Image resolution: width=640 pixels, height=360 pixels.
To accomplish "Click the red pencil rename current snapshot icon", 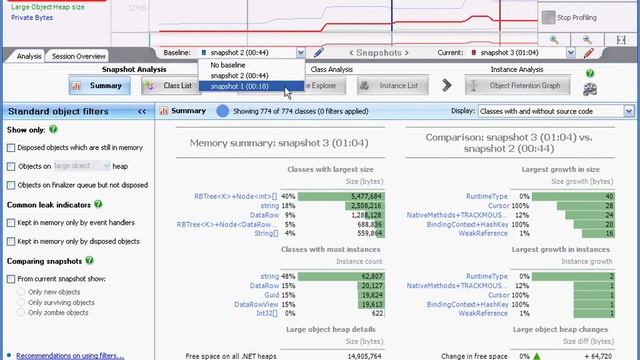I will pos(589,53).
